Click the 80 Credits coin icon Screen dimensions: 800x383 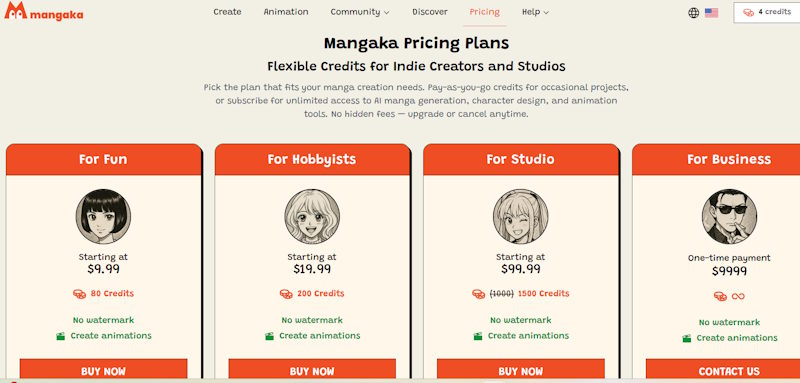tap(79, 294)
